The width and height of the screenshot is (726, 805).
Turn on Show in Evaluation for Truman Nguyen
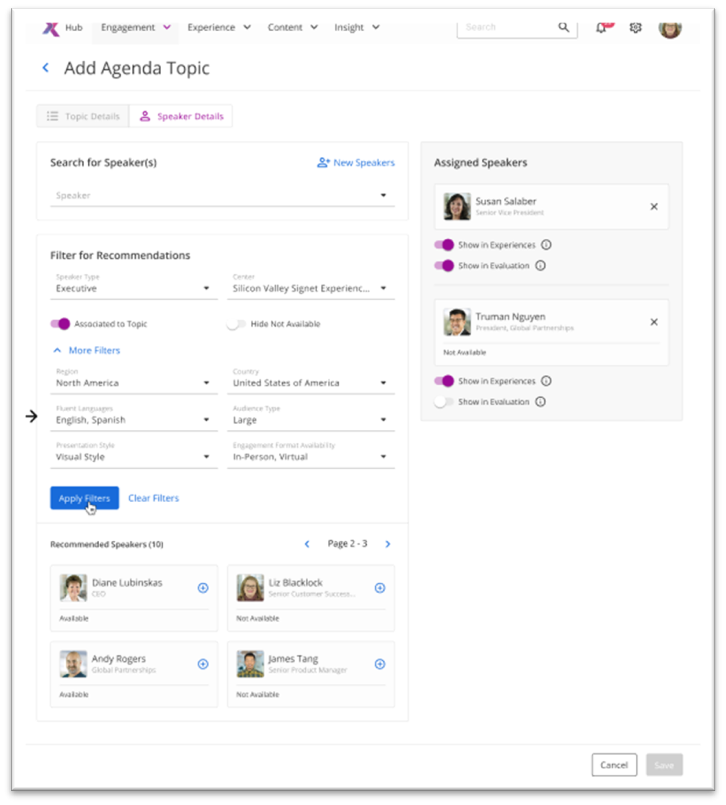(444, 402)
